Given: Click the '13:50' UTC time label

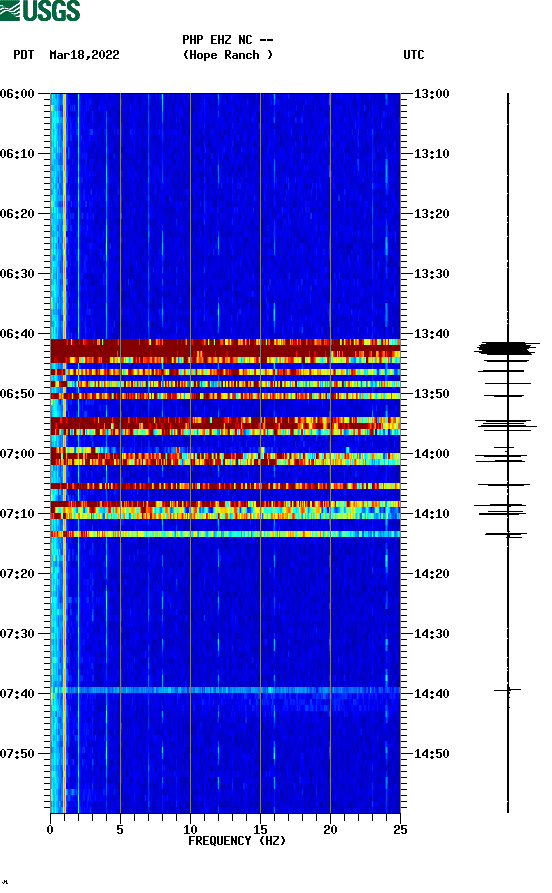Looking at the screenshot, I should coord(432,394).
